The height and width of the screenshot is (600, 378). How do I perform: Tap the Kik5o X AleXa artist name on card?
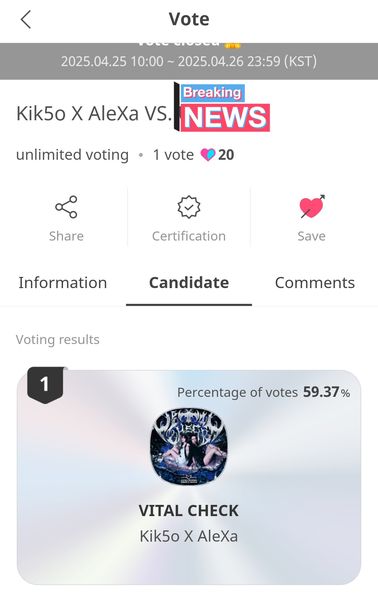tap(189, 536)
